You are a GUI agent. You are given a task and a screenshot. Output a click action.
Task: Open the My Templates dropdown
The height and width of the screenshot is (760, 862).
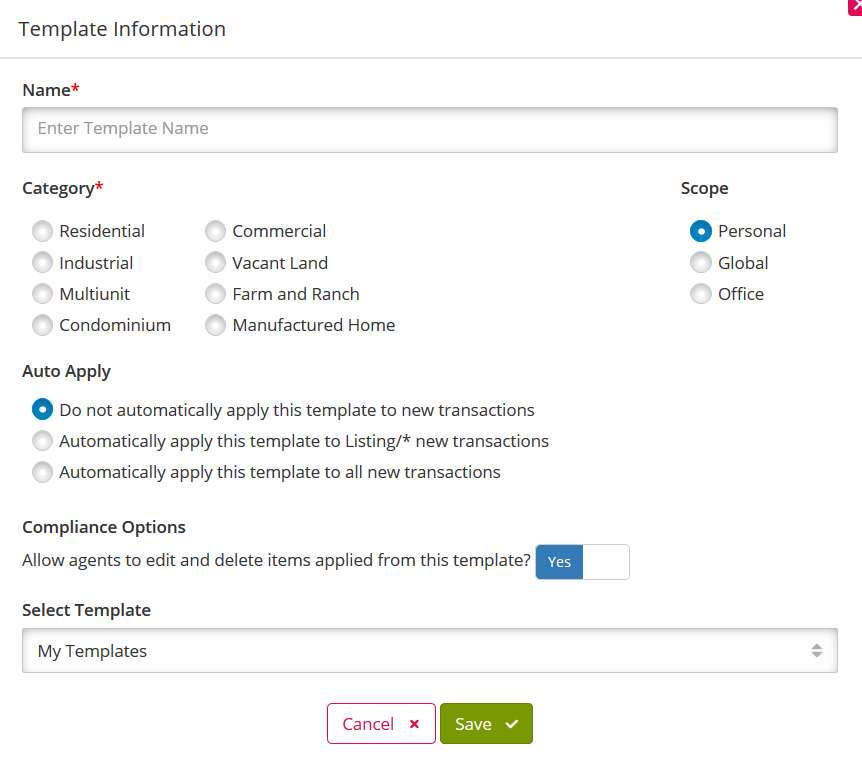[x=429, y=650]
